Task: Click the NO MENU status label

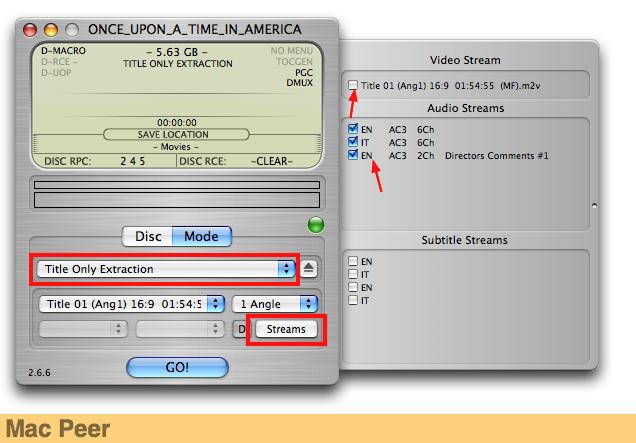Action: pos(292,51)
